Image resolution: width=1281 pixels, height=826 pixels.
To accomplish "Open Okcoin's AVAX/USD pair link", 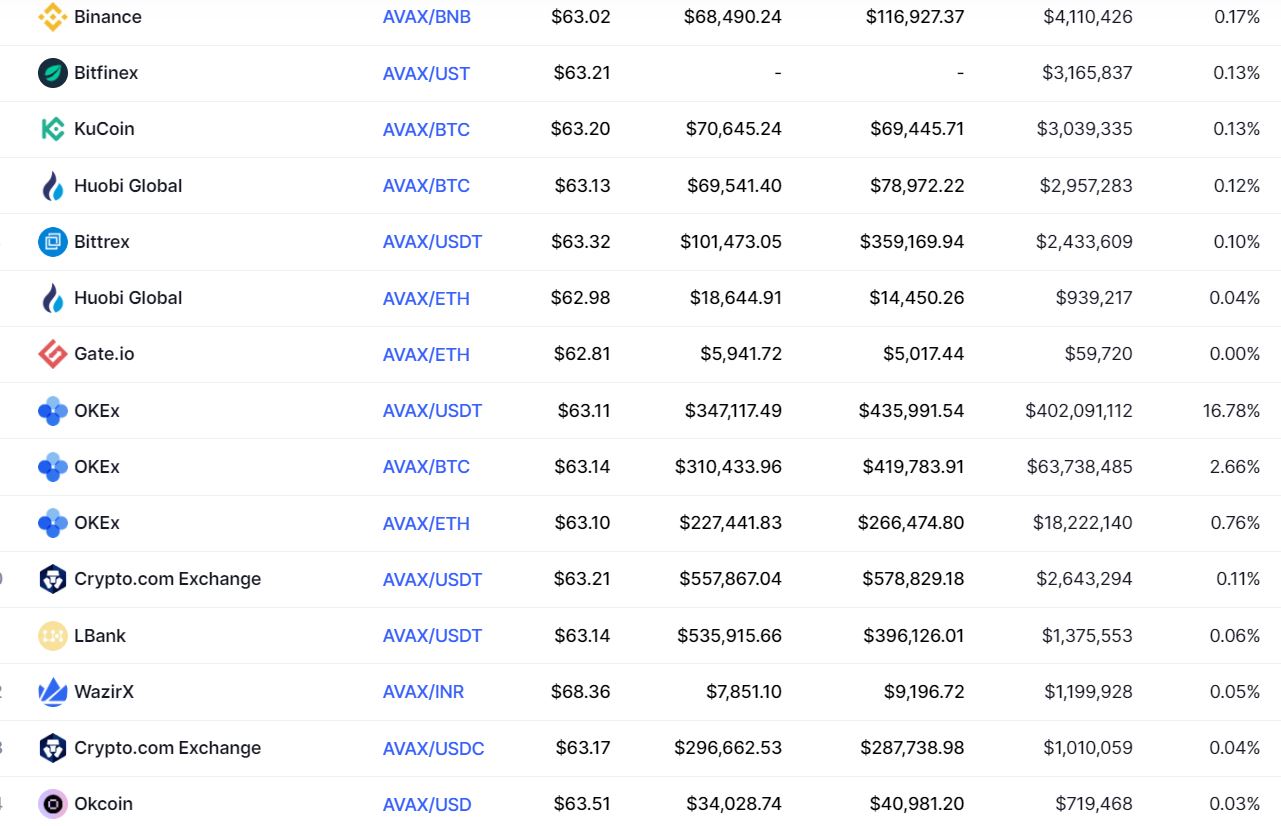I will (x=427, y=804).
